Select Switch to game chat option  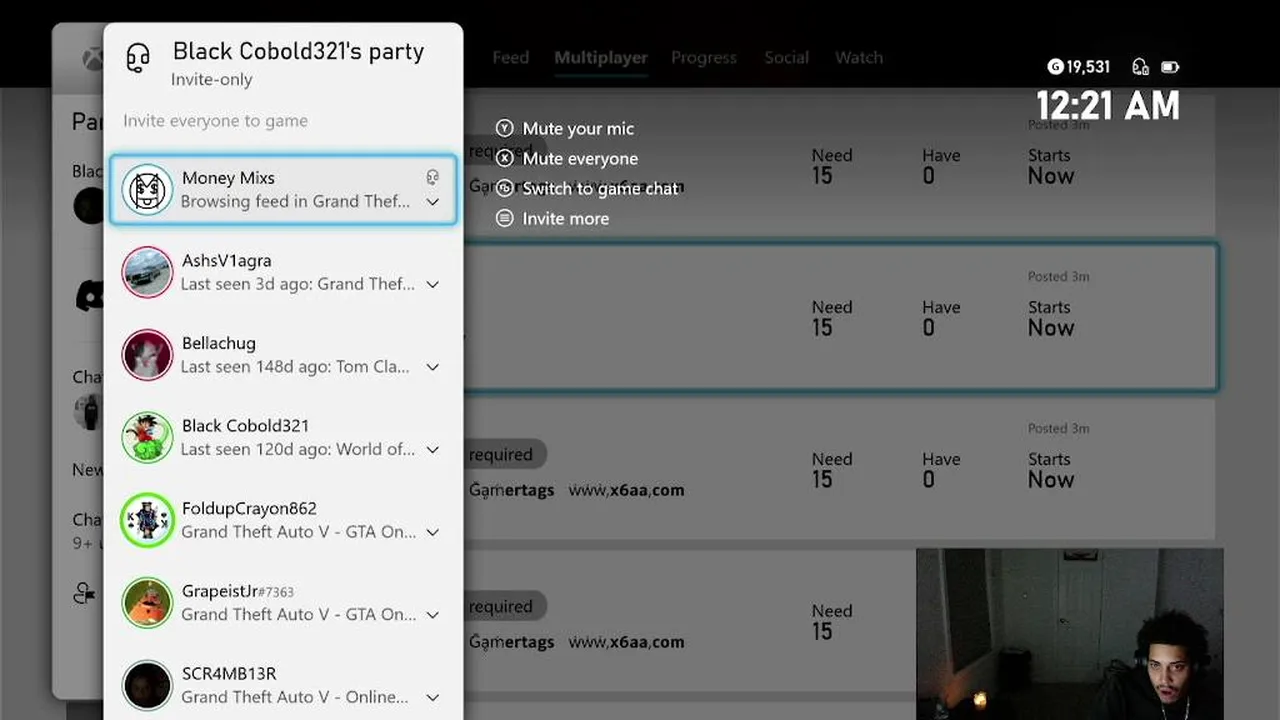click(588, 188)
